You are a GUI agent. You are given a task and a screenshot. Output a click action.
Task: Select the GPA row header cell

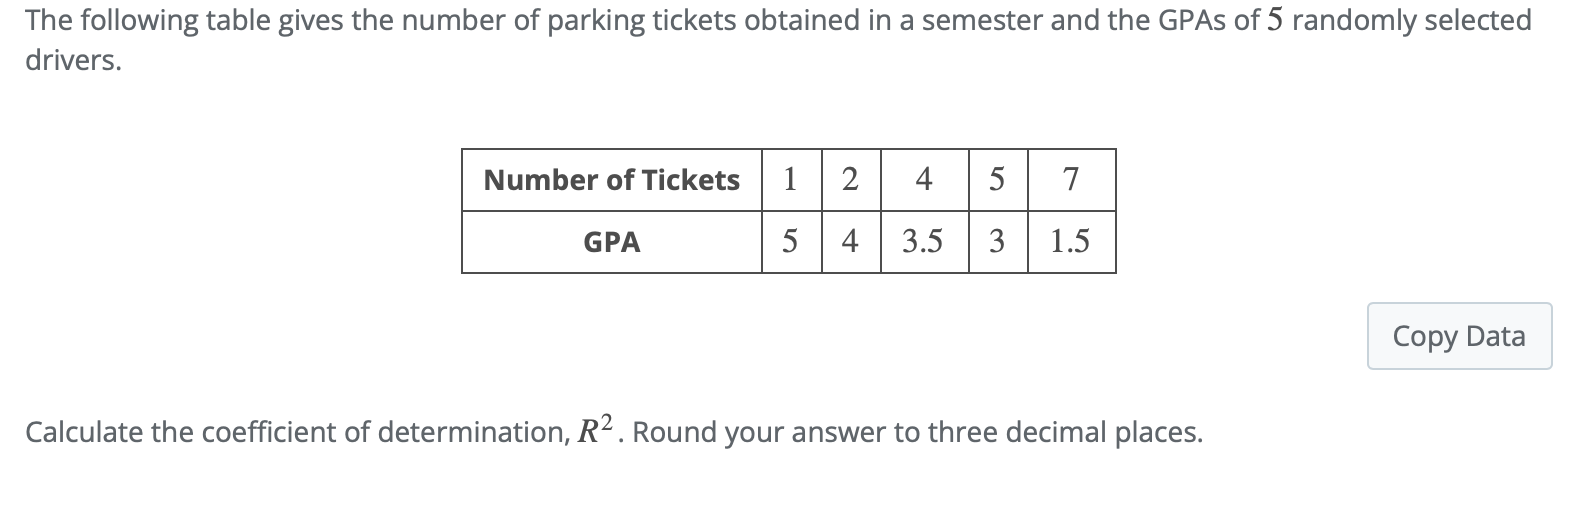coord(611,242)
